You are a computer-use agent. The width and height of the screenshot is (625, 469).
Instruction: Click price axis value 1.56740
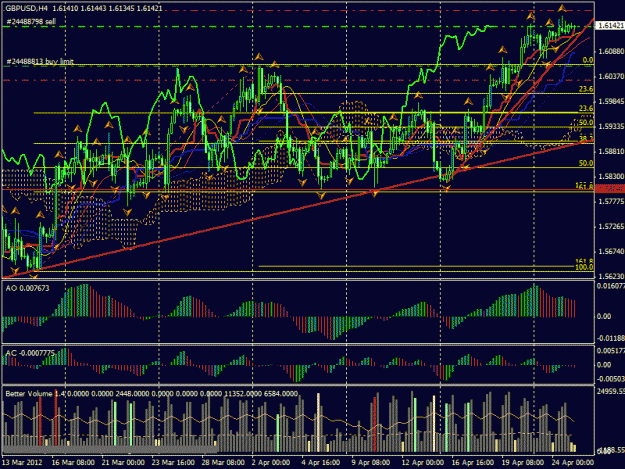coord(611,251)
